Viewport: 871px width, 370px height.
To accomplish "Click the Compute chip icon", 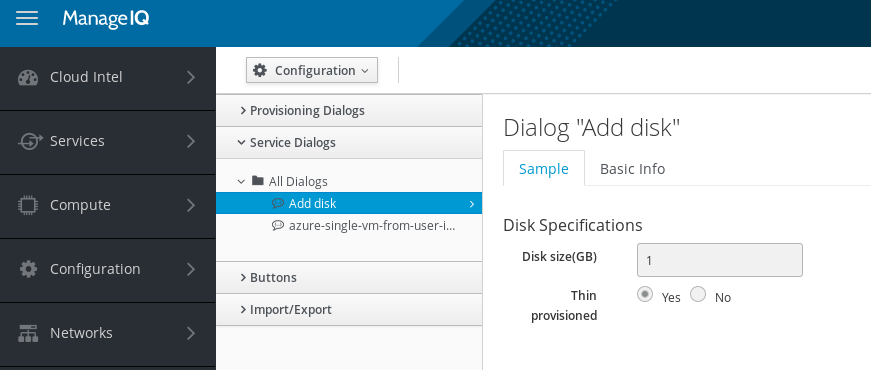I will (28, 205).
